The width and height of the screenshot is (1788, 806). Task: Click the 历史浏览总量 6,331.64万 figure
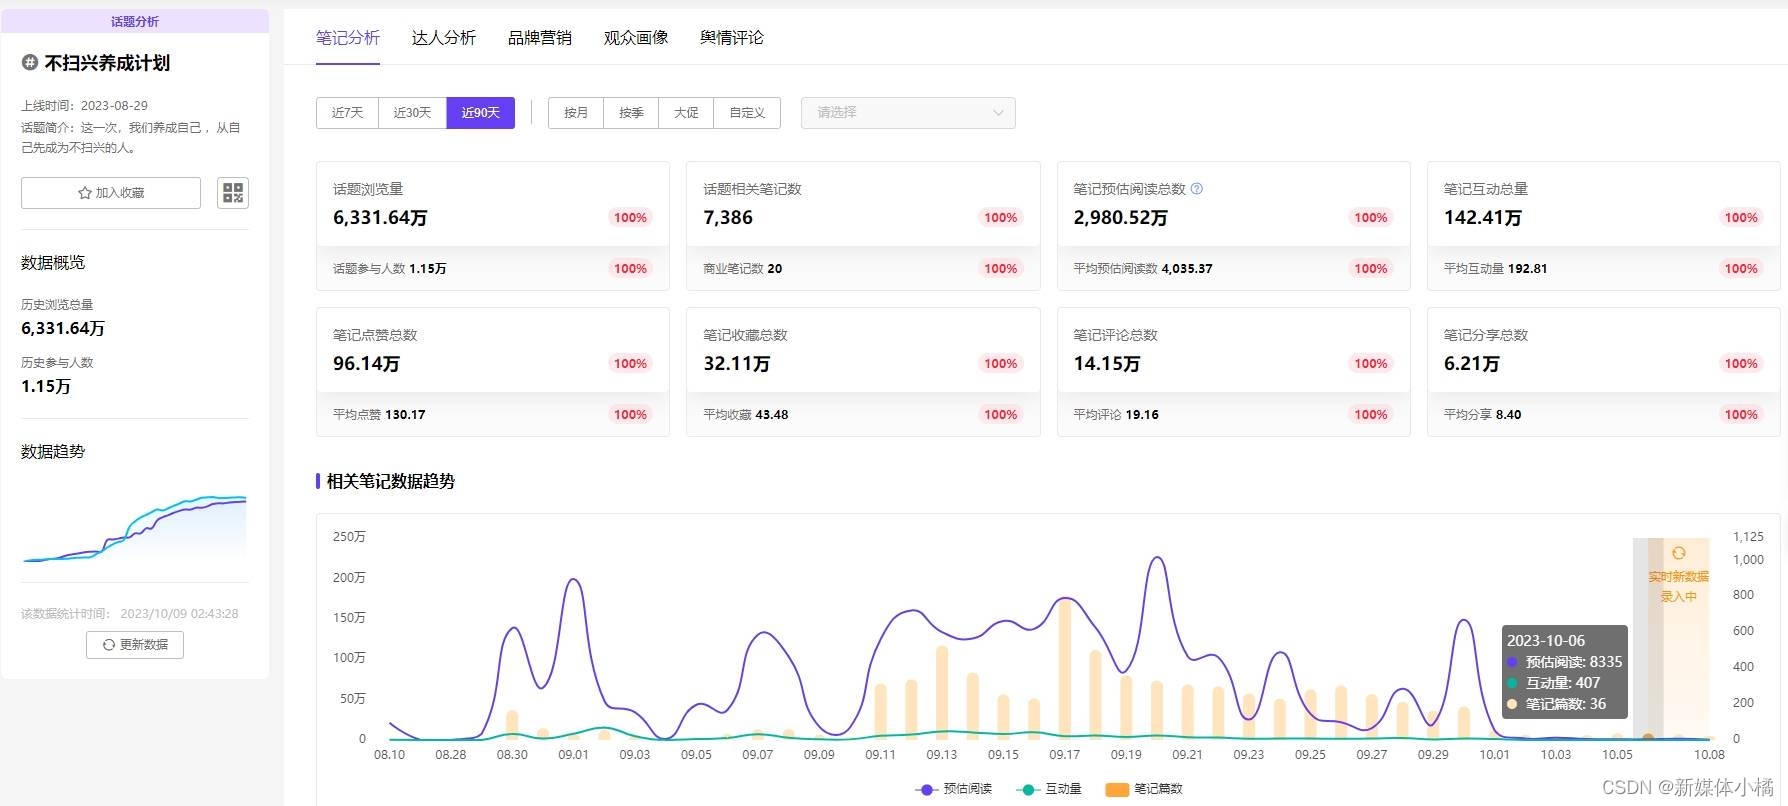[63, 328]
